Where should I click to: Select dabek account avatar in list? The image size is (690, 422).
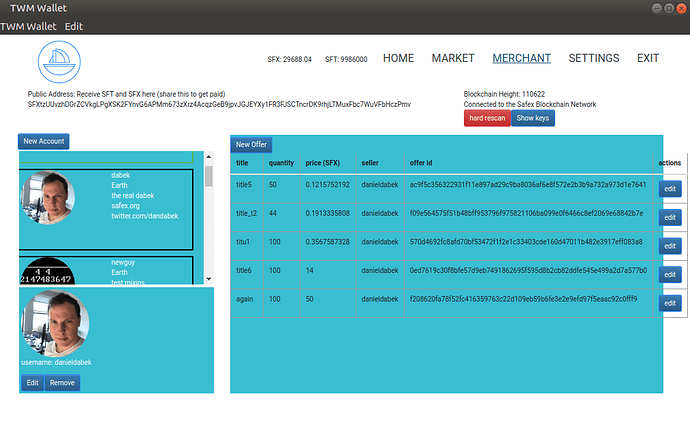(x=48, y=198)
